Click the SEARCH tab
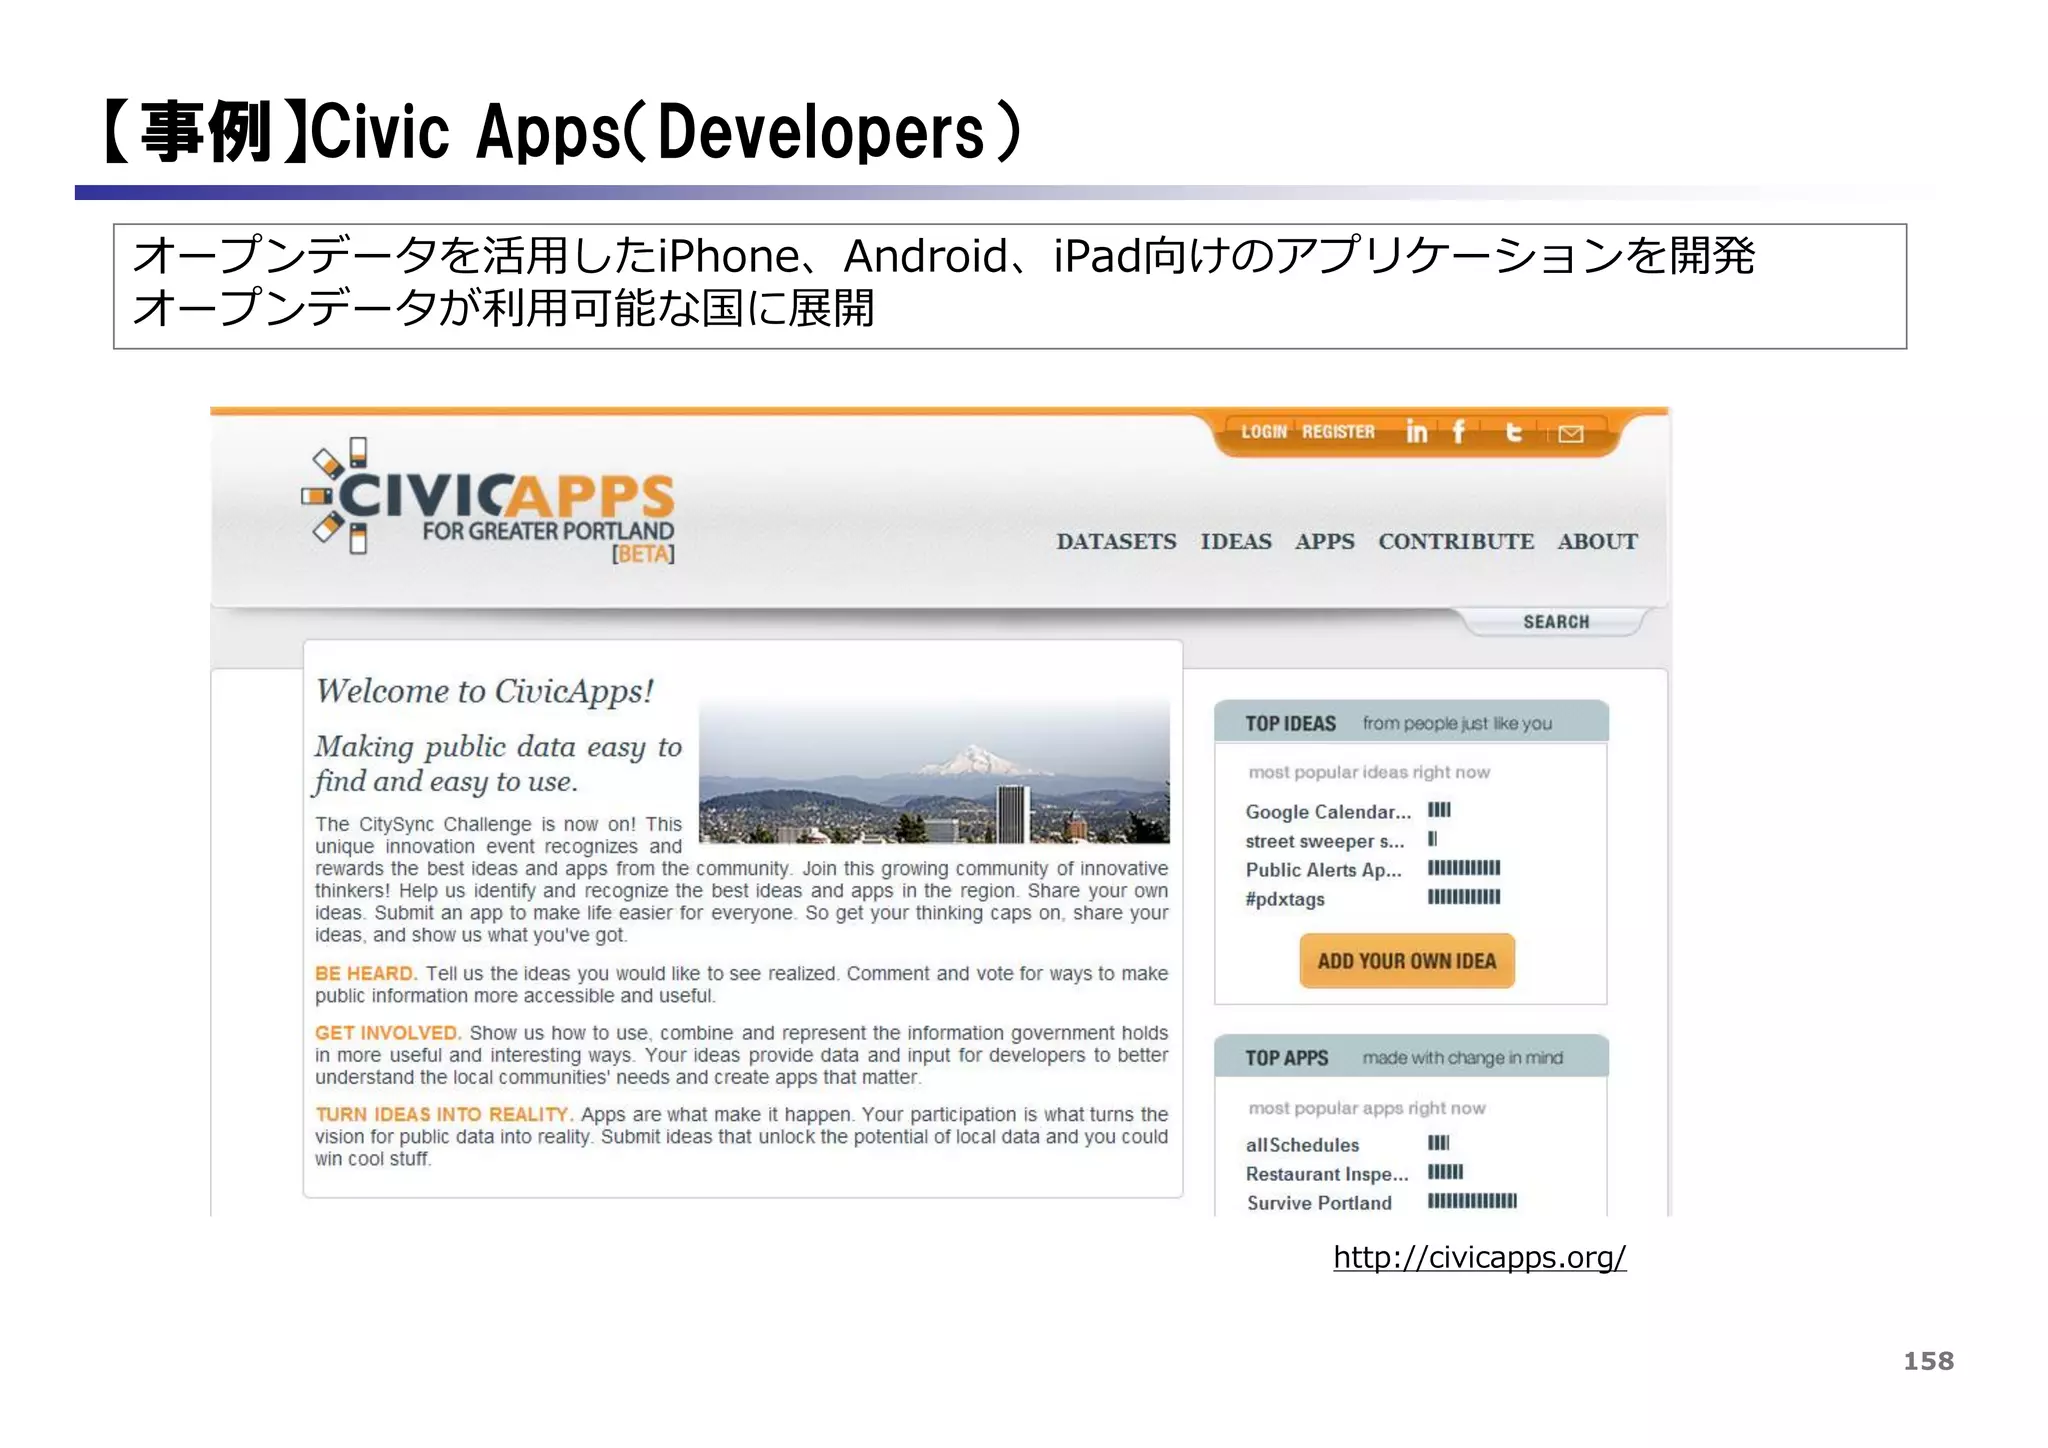 pos(1556,622)
